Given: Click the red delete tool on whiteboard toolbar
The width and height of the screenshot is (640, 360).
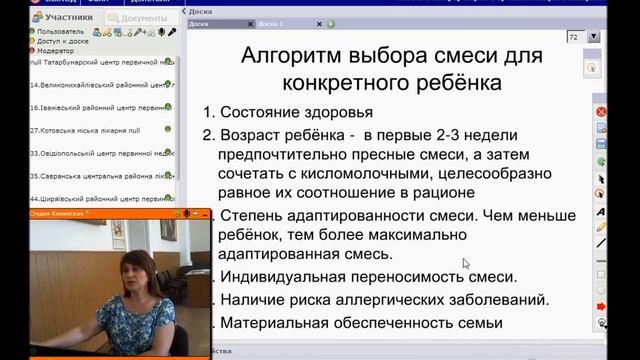Looking at the screenshot, I should (x=601, y=112).
